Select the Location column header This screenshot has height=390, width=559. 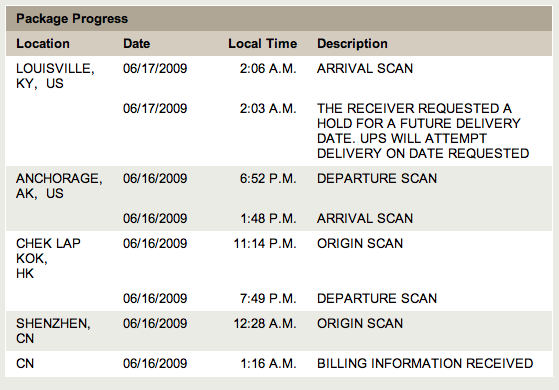[x=43, y=43]
